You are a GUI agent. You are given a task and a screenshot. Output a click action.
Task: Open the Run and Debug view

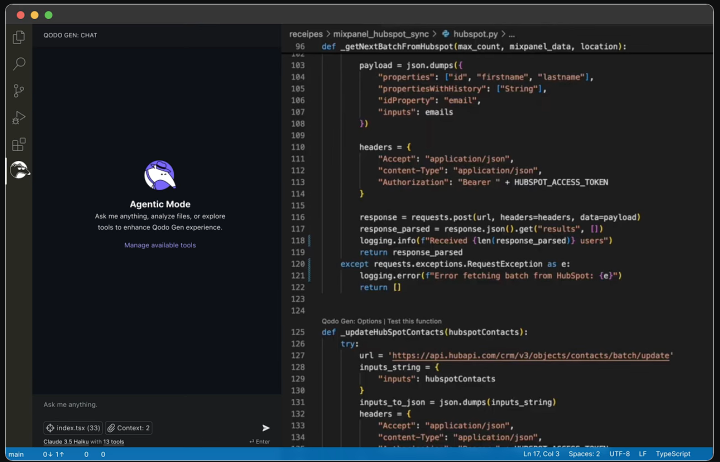coord(18,117)
